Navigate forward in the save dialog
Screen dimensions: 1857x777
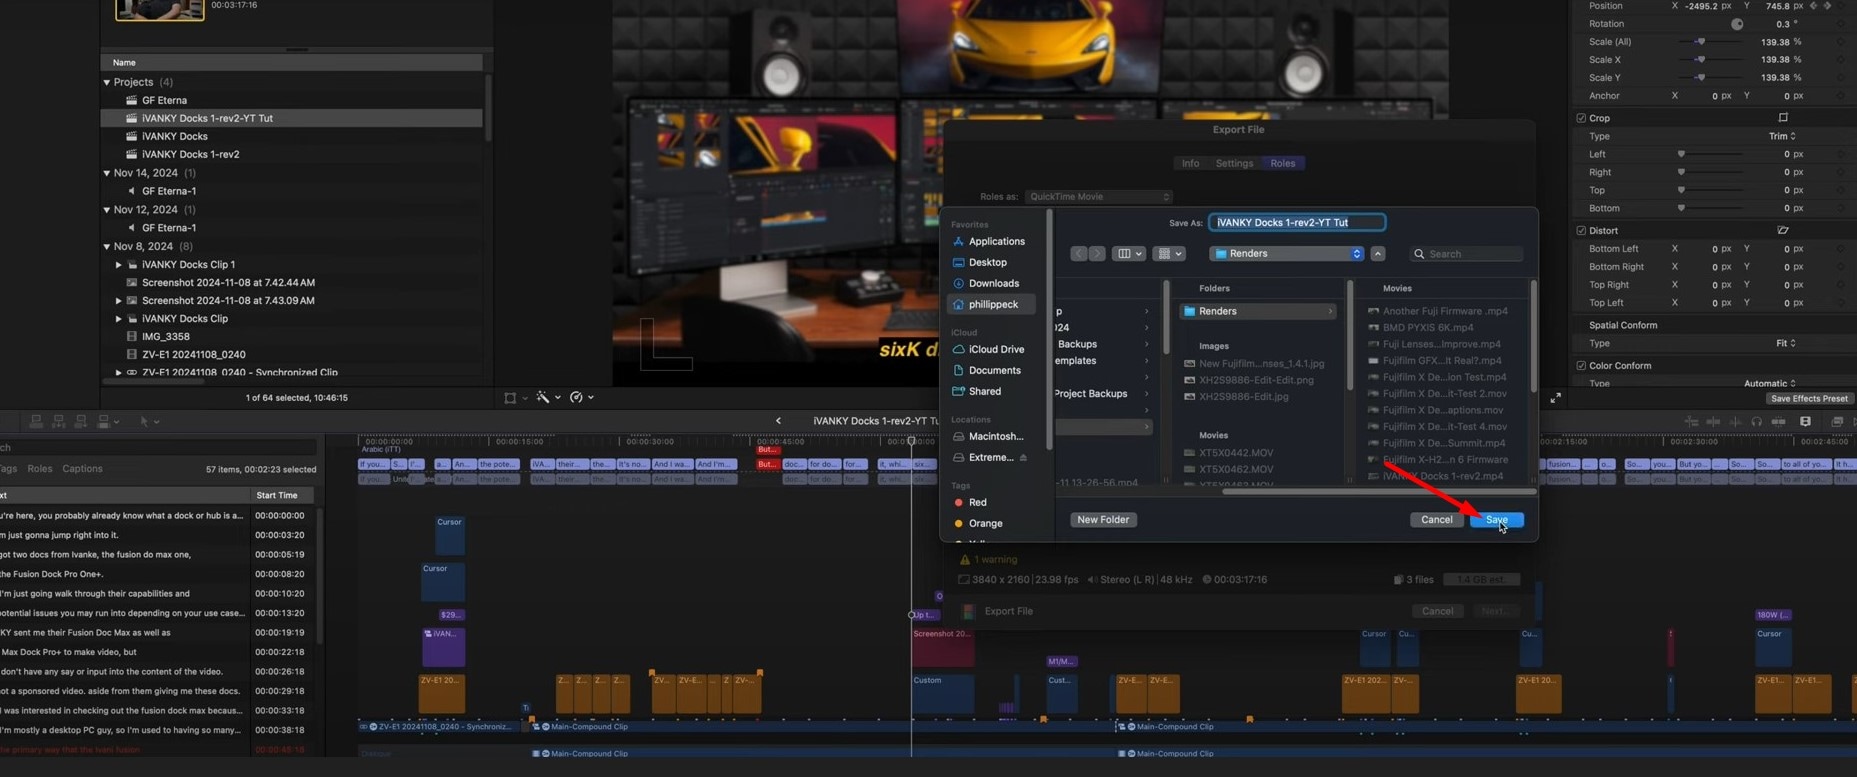tap(1097, 254)
